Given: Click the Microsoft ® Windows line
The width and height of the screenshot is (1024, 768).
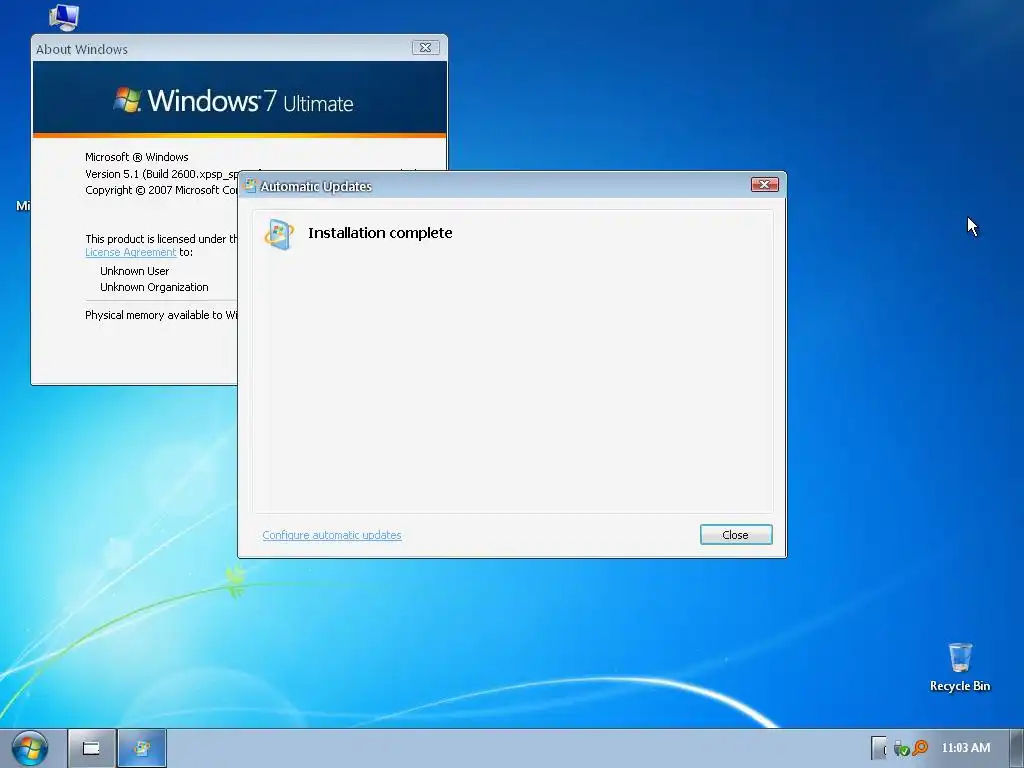Looking at the screenshot, I should 136,157.
